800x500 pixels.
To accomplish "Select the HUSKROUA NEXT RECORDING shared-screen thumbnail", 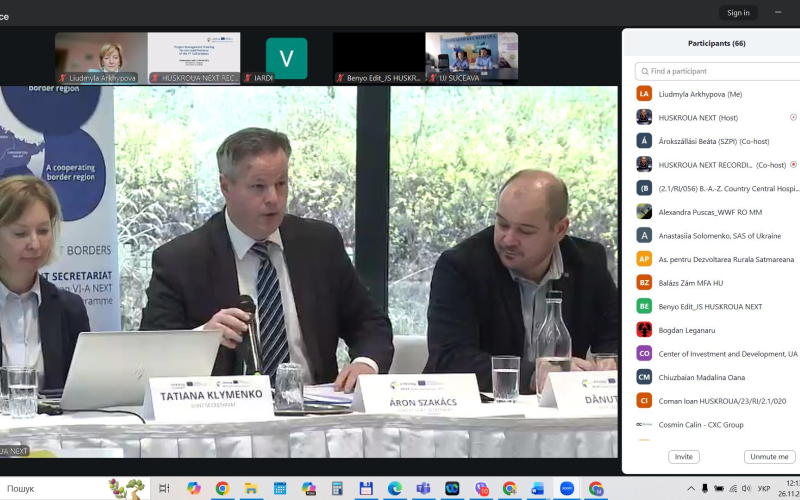I will pos(194,56).
